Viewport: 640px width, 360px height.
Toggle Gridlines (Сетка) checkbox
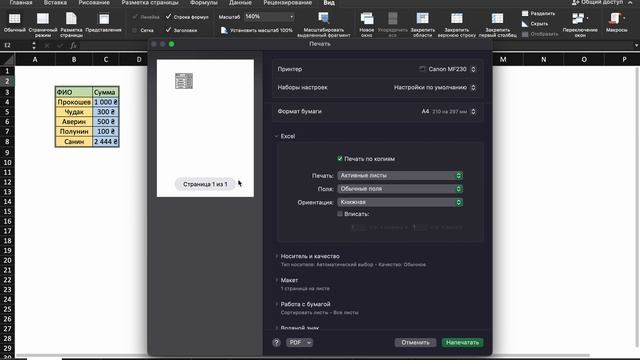tap(135, 30)
